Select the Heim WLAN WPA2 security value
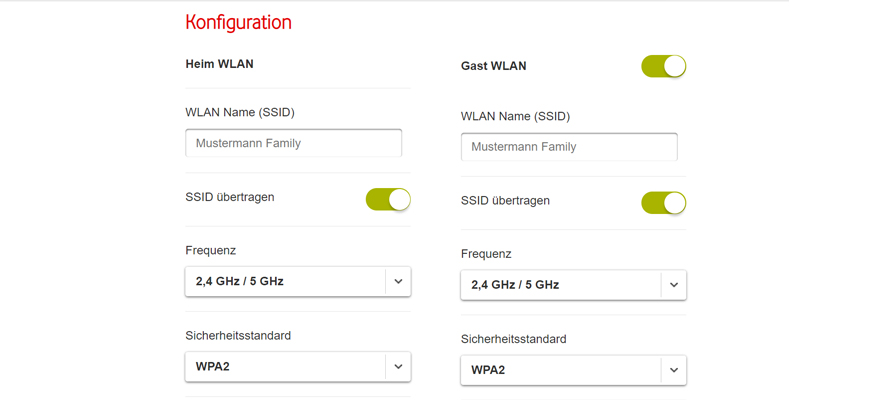The height and width of the screenshot is (400, 879). click(213, 367)
